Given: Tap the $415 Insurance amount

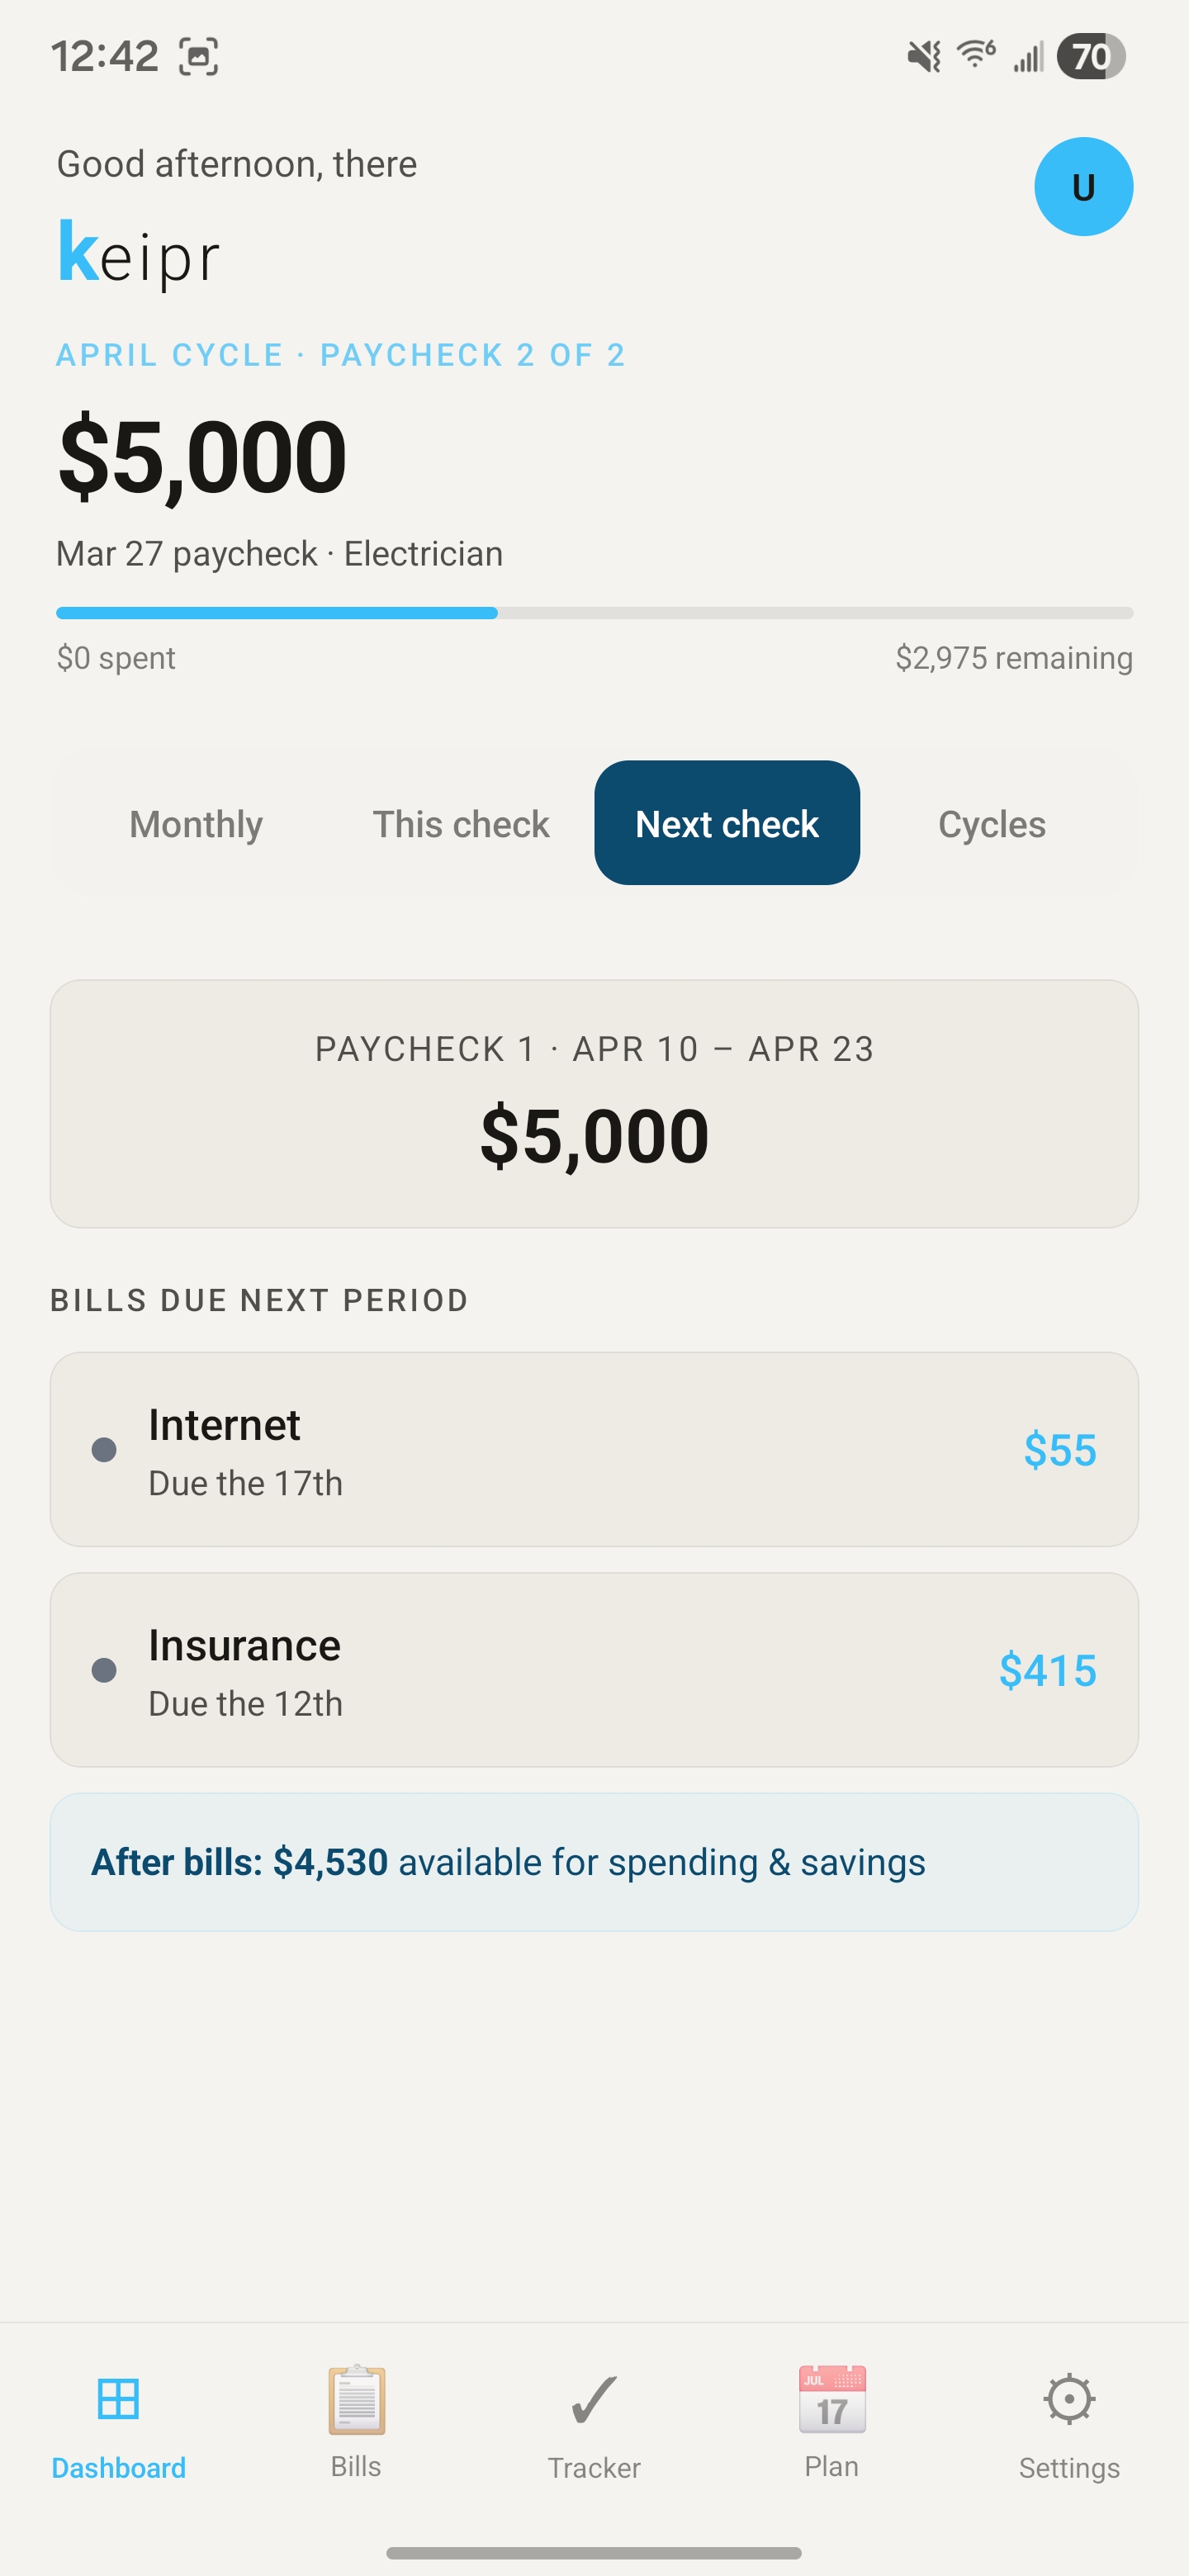Looking at the screenshot, I should pos(1047,1670).
